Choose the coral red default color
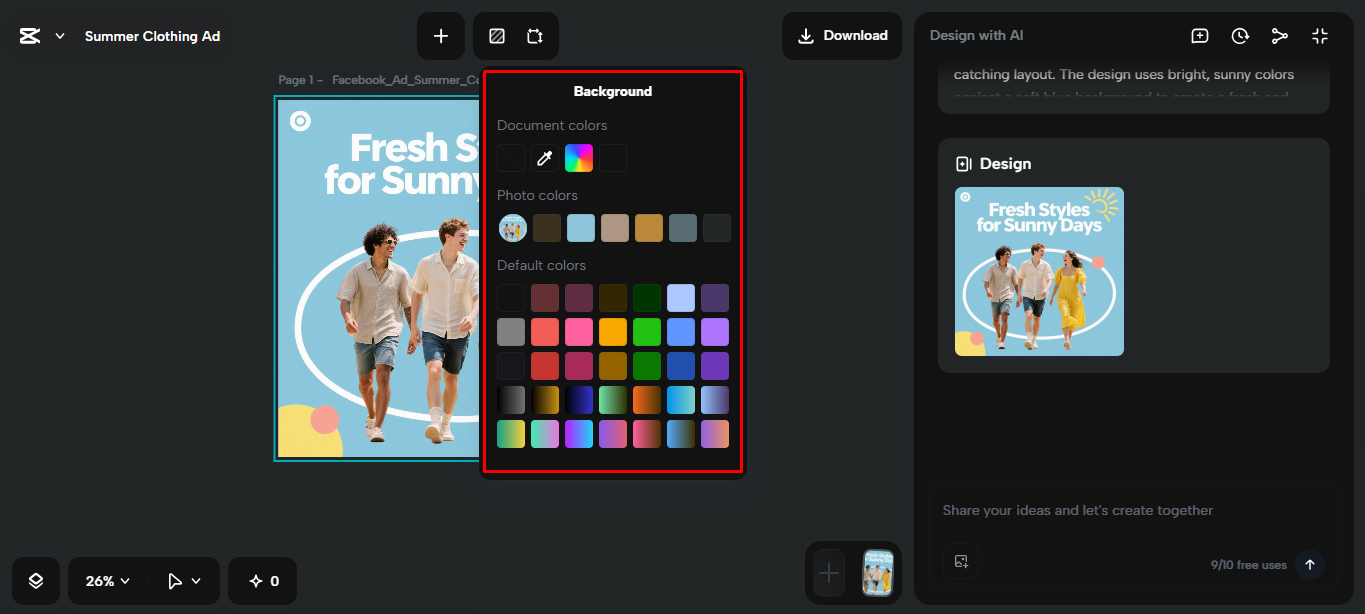The width and height of the screenshot is (1365, 614). click(545, 332)
